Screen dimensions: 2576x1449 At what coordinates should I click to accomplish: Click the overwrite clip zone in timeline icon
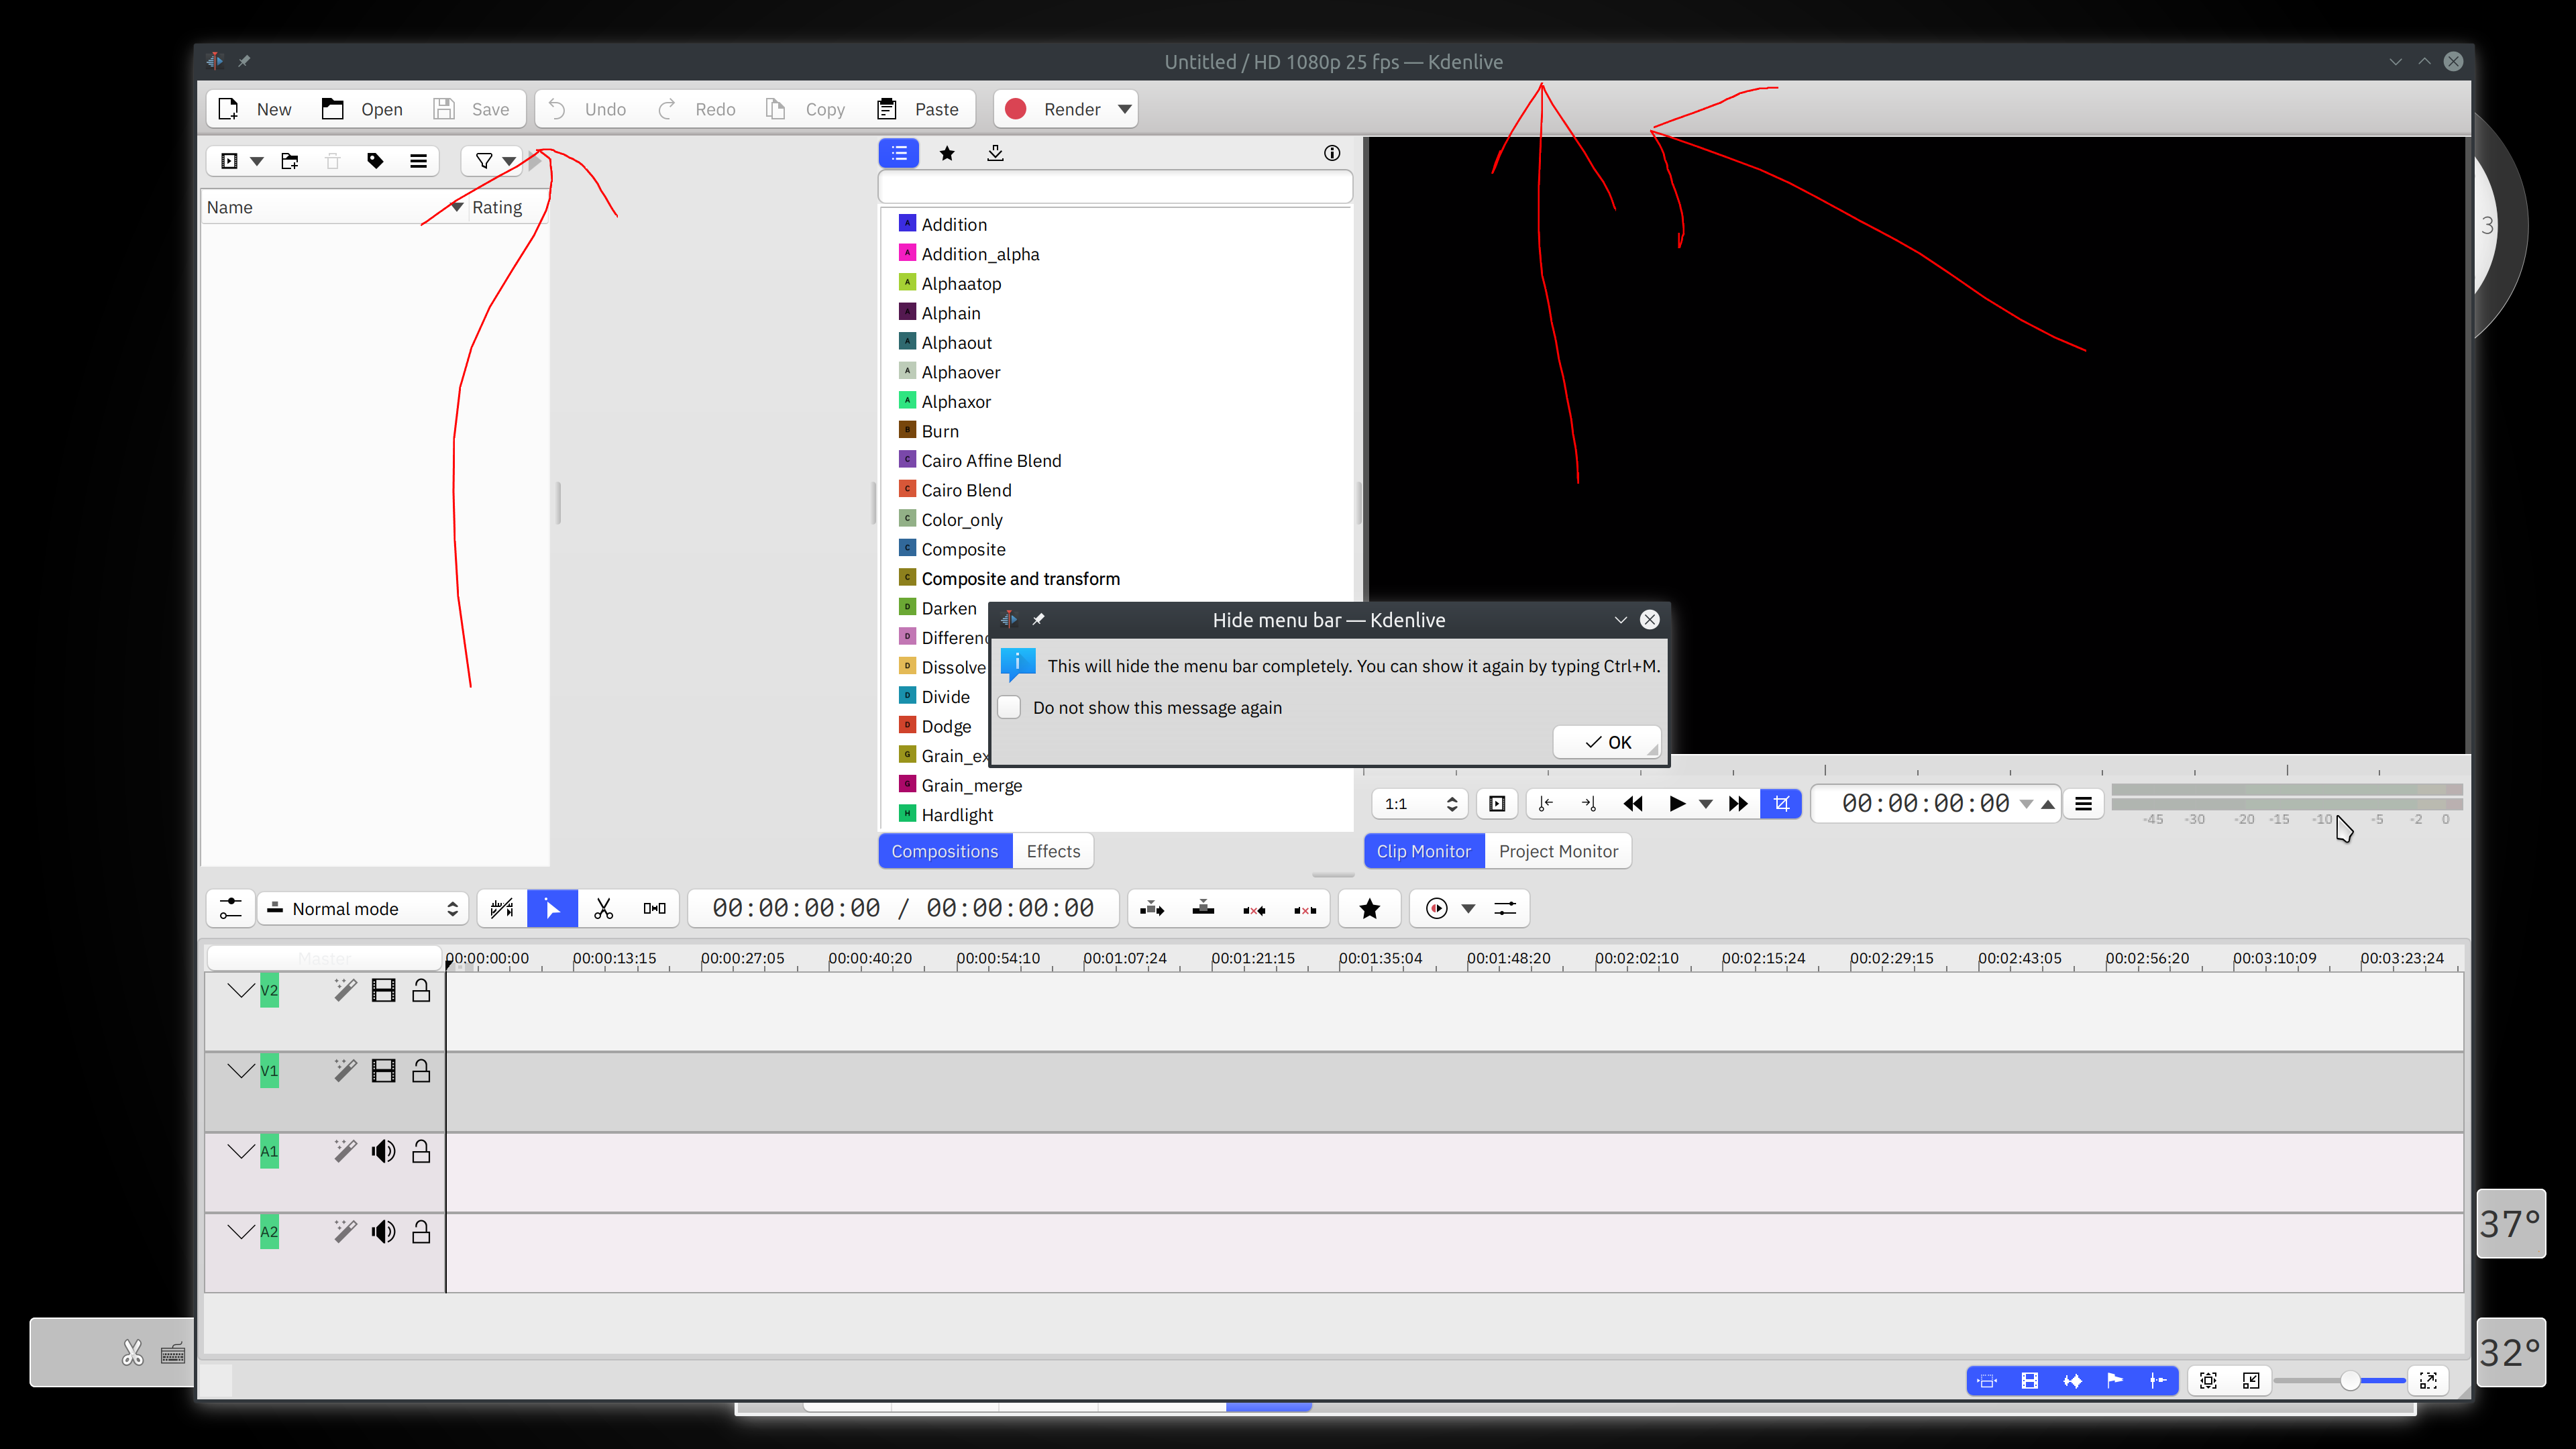[x=1203, y=908]
